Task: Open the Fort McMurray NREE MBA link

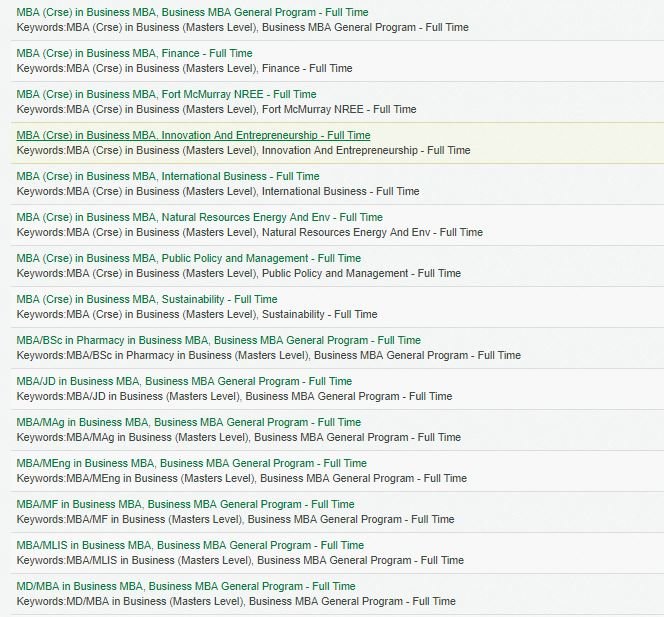Action: (x=166, y=94)
